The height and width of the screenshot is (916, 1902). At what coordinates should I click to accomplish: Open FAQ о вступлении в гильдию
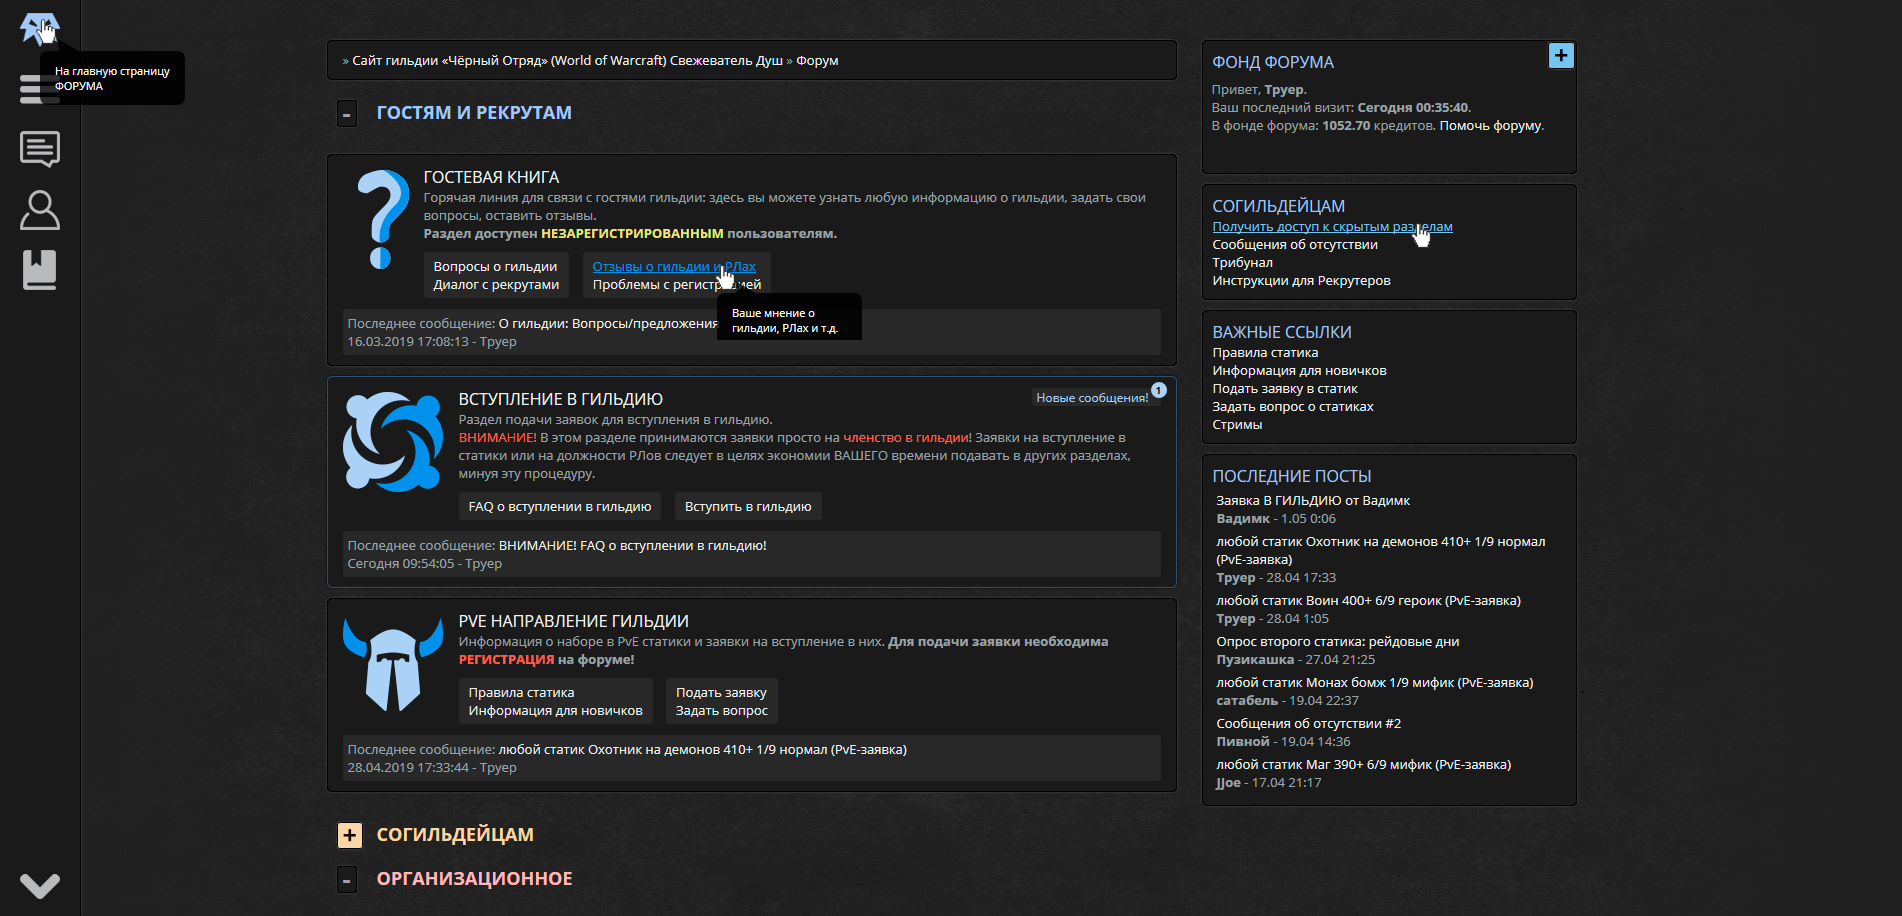(559, 507)
